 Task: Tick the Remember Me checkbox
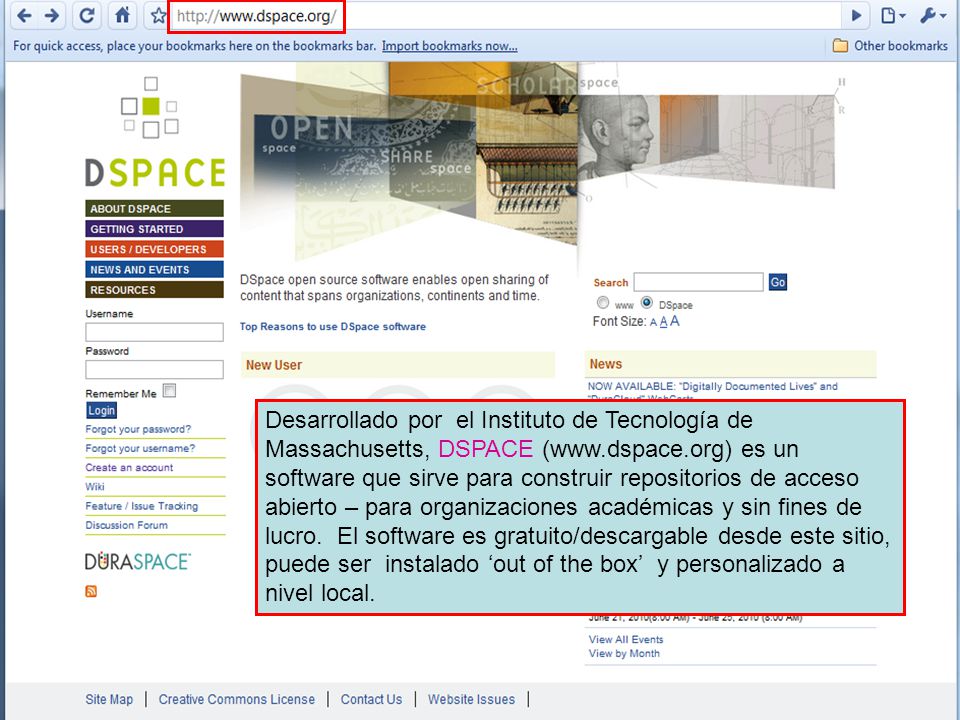tap(170, 391)
